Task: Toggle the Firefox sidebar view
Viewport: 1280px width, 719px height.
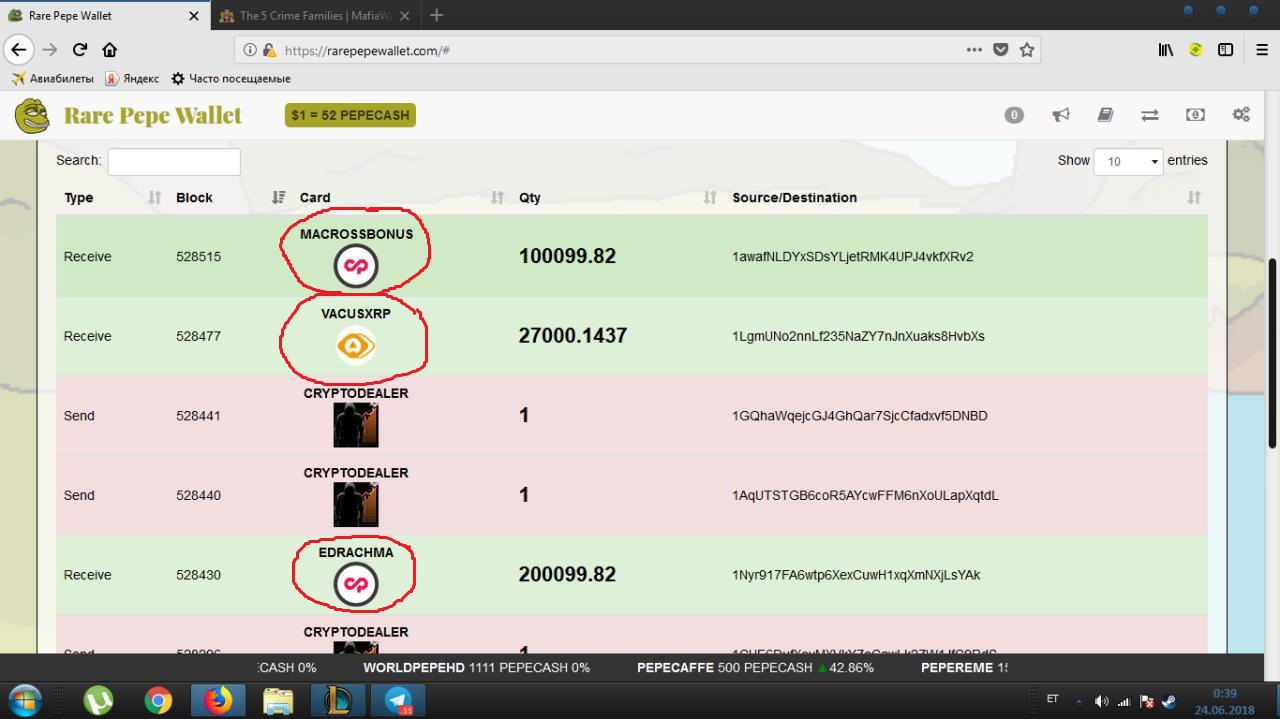Action: click(1225, 49)
